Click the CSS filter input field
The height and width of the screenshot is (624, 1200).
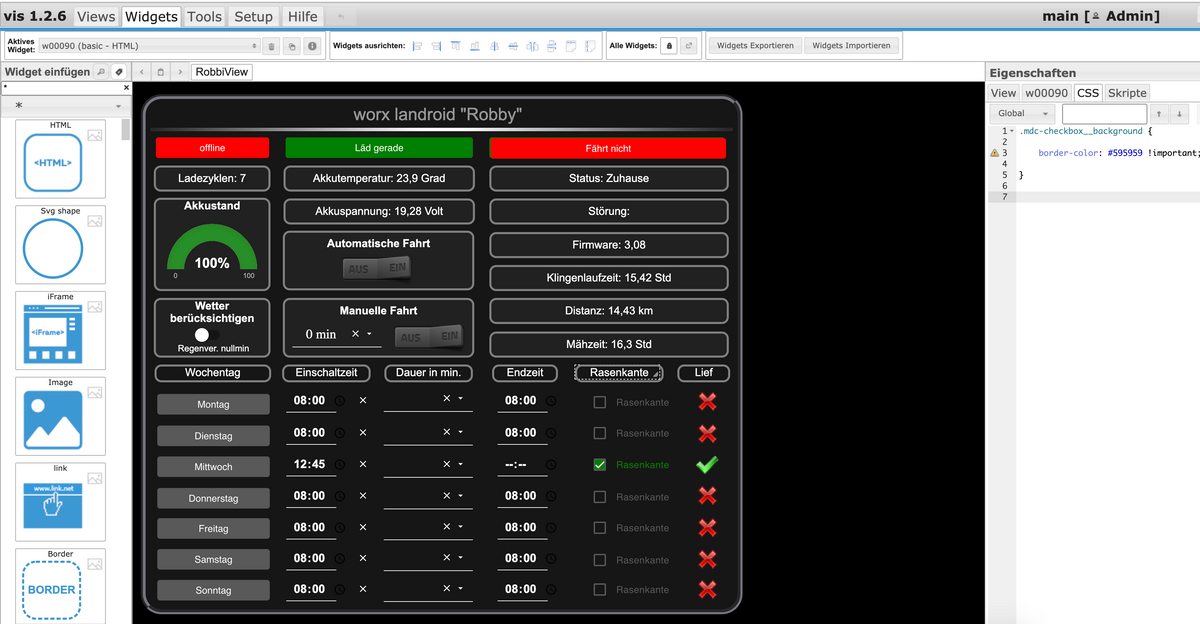pos(1104,114)
